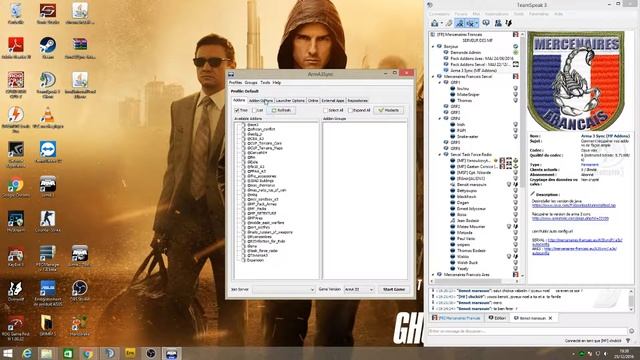Switch to the Repositories tab
Image resolution: width=640 pixels, height=360 pixels.
[358, 100]
